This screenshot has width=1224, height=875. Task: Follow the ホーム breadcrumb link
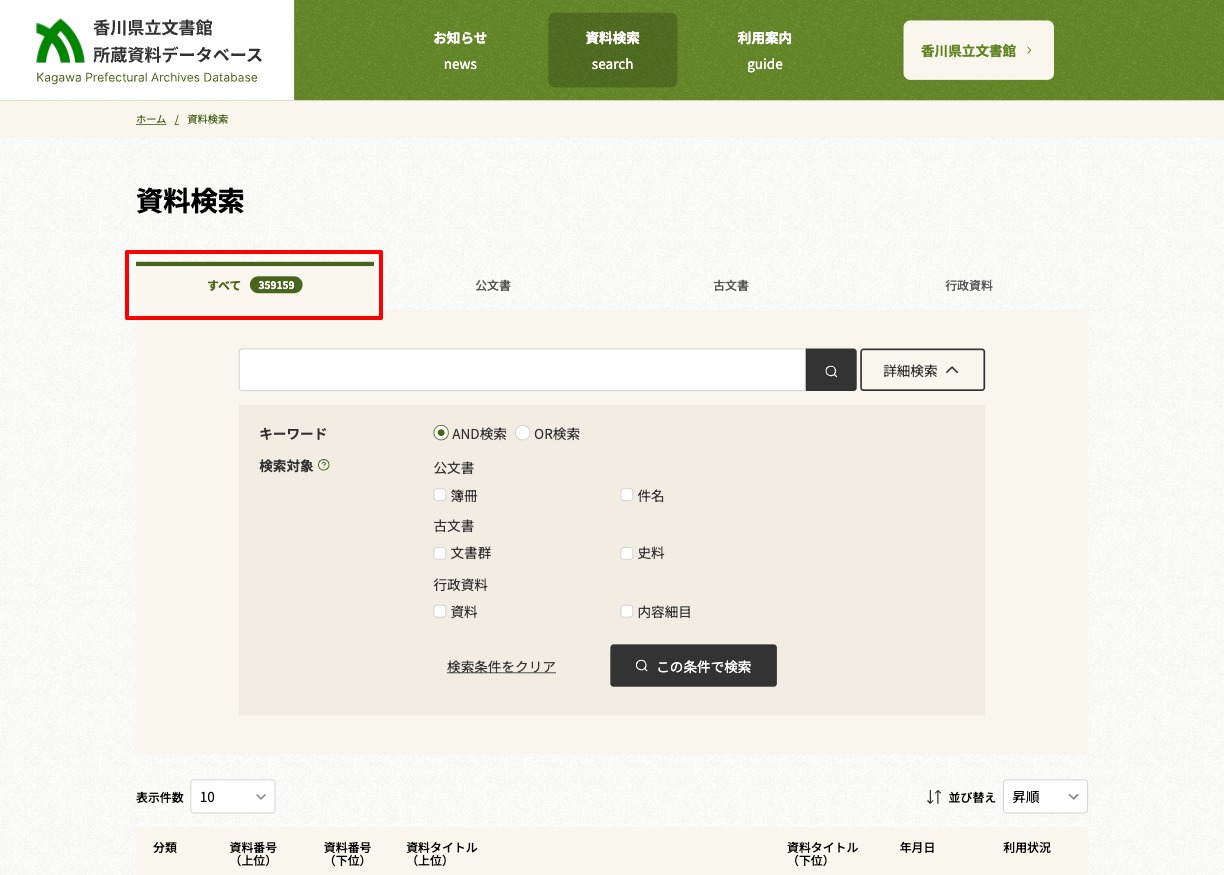pyautogui.click(x=151, y=118)
